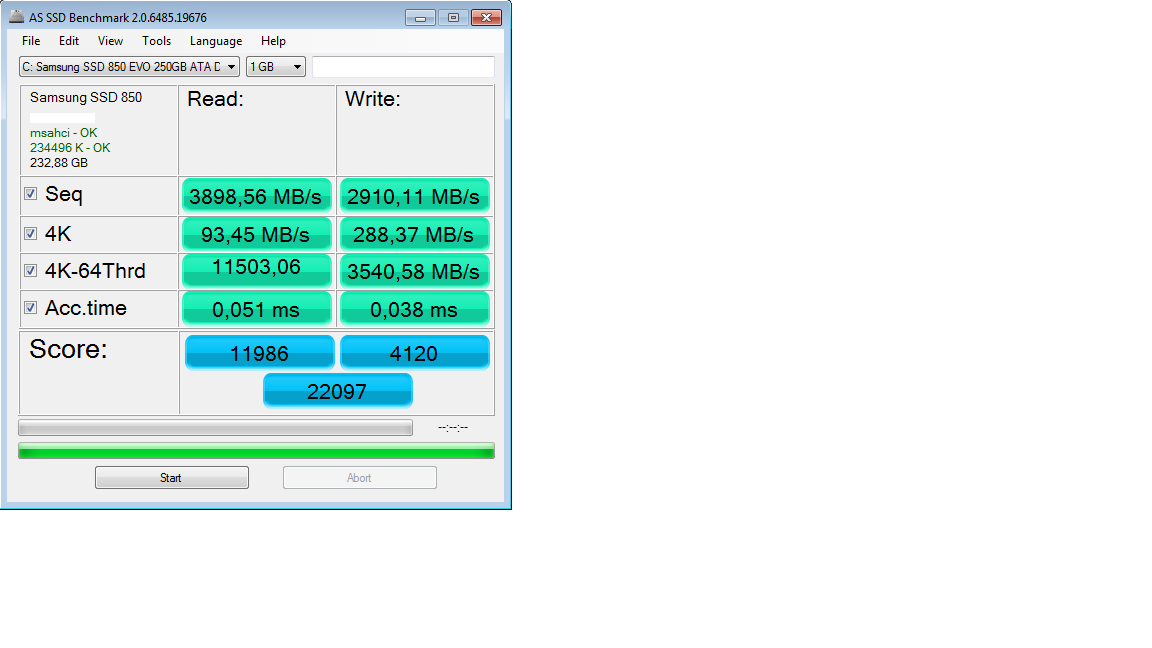Select the total score value 22097
1152x648 pixels.
pos(337,390)
